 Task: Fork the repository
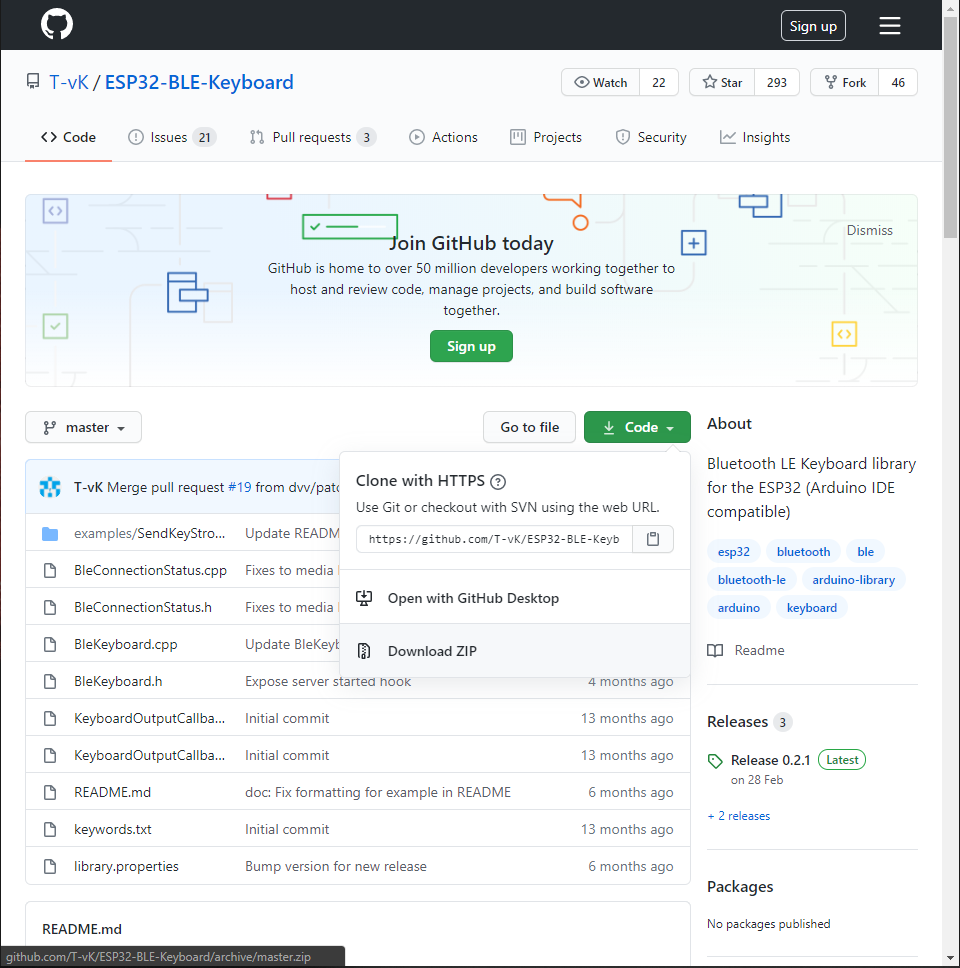pyautogui.click(x=845, y=82)
